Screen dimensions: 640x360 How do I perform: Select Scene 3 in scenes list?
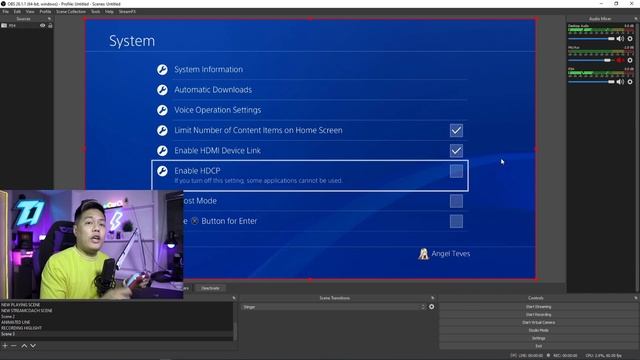116,334
